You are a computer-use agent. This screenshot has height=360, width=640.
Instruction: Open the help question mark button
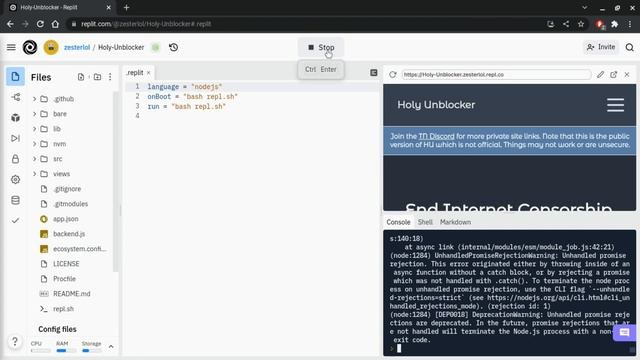point(15,341)
